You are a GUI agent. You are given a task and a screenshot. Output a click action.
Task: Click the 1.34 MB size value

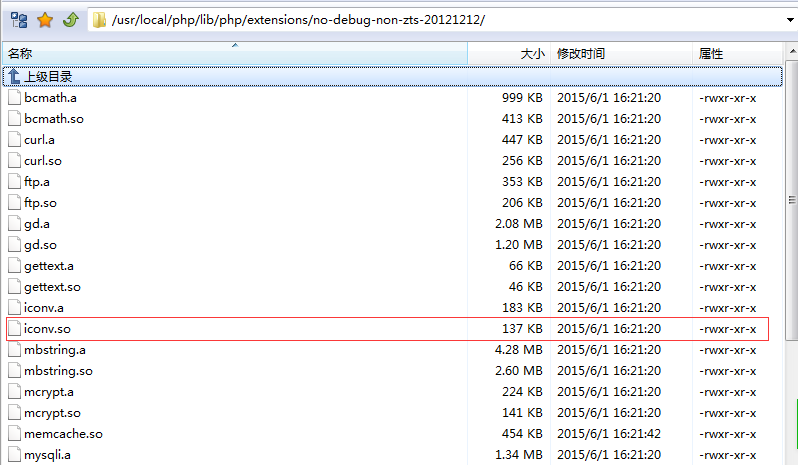point(519,455)
